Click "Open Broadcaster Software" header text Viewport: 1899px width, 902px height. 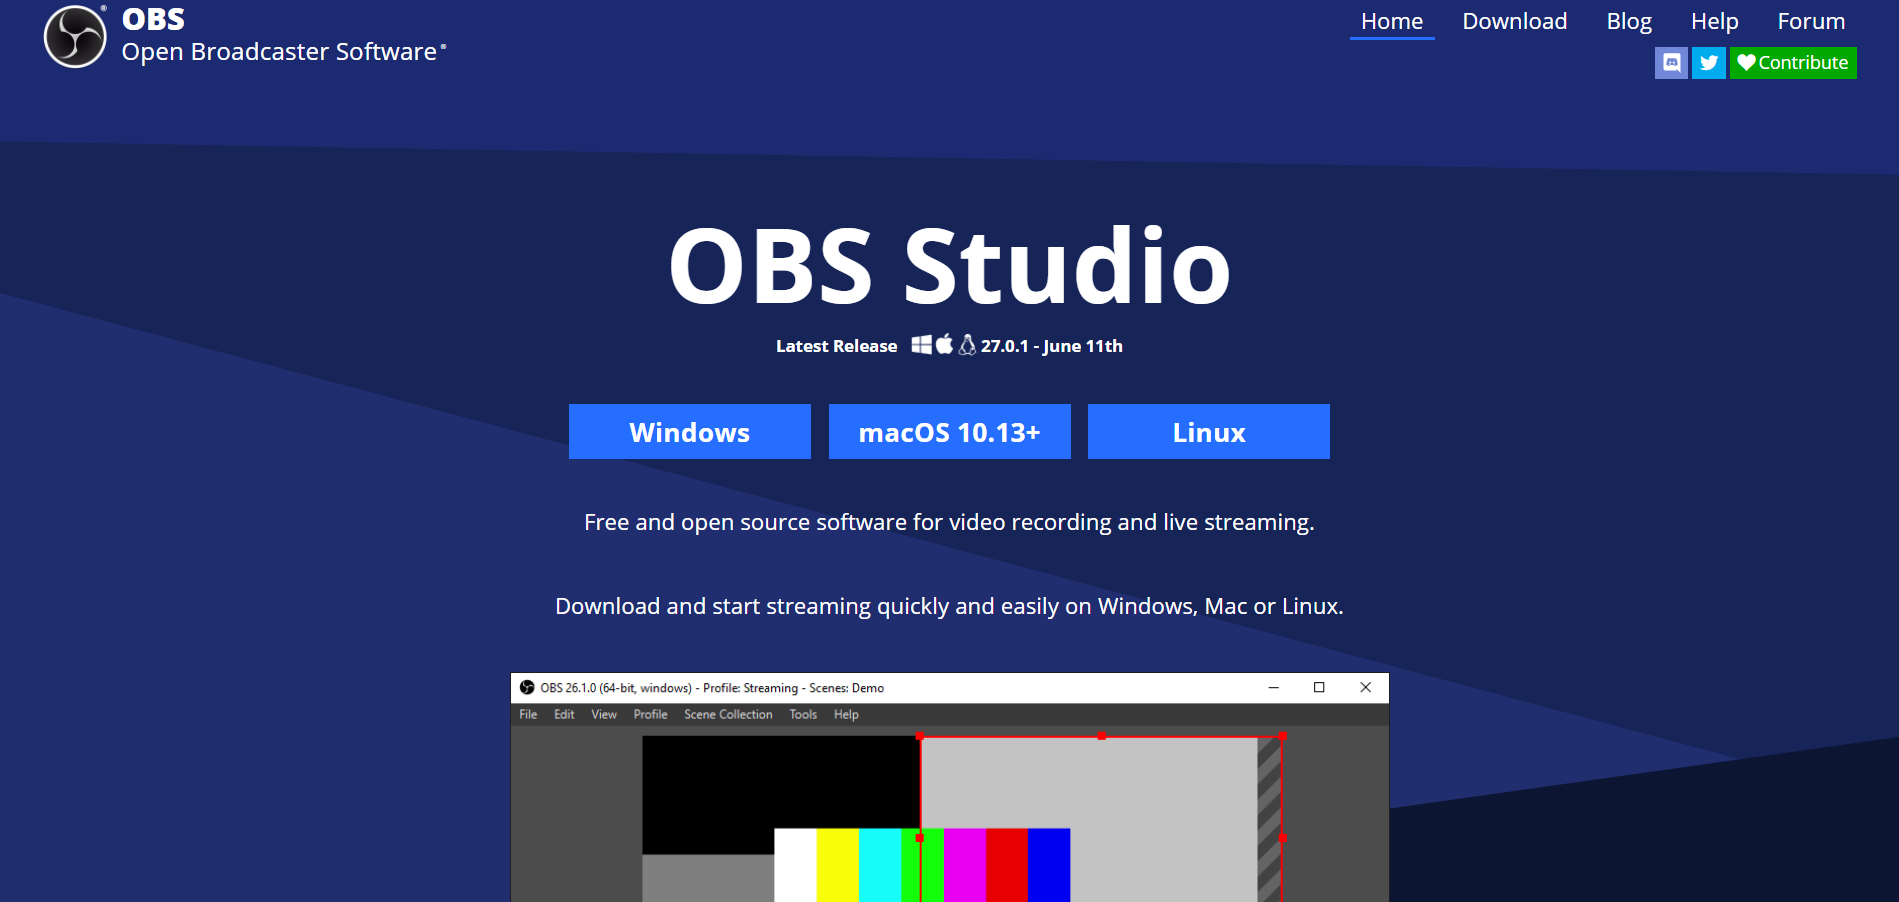click(279, 52)
